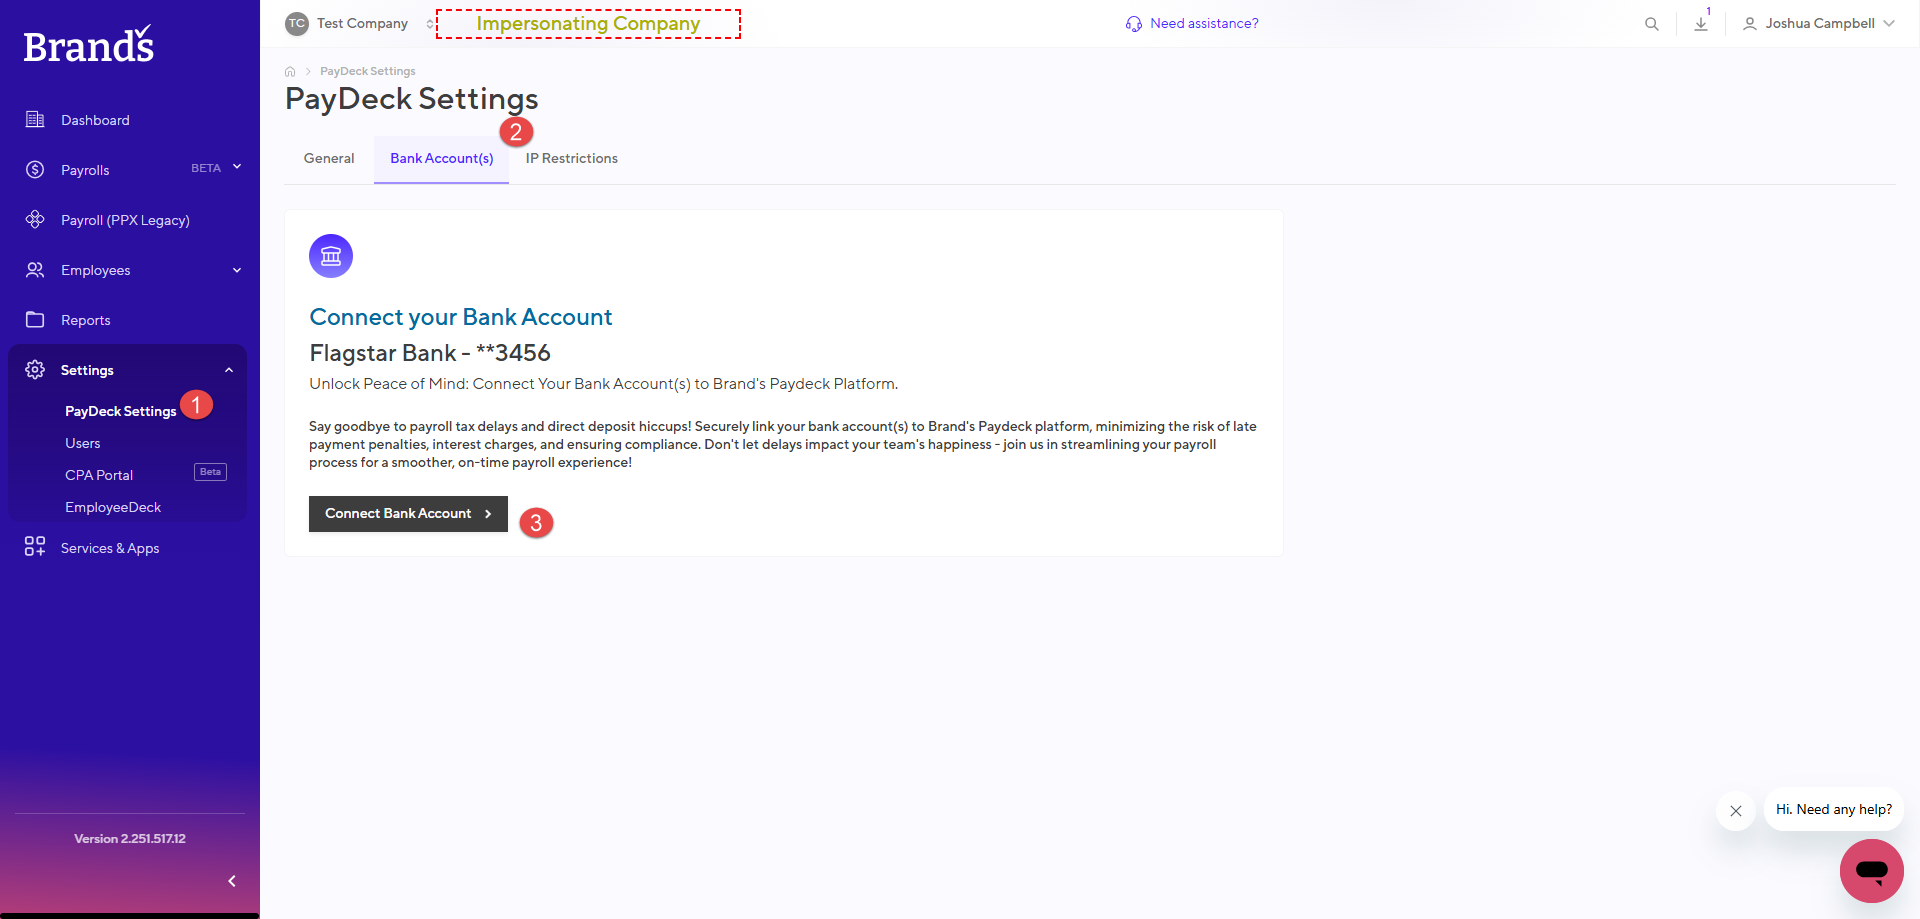Click the Brands logo
The height and width of the screenshot is (919, 1920).
(x=89, y=45)
